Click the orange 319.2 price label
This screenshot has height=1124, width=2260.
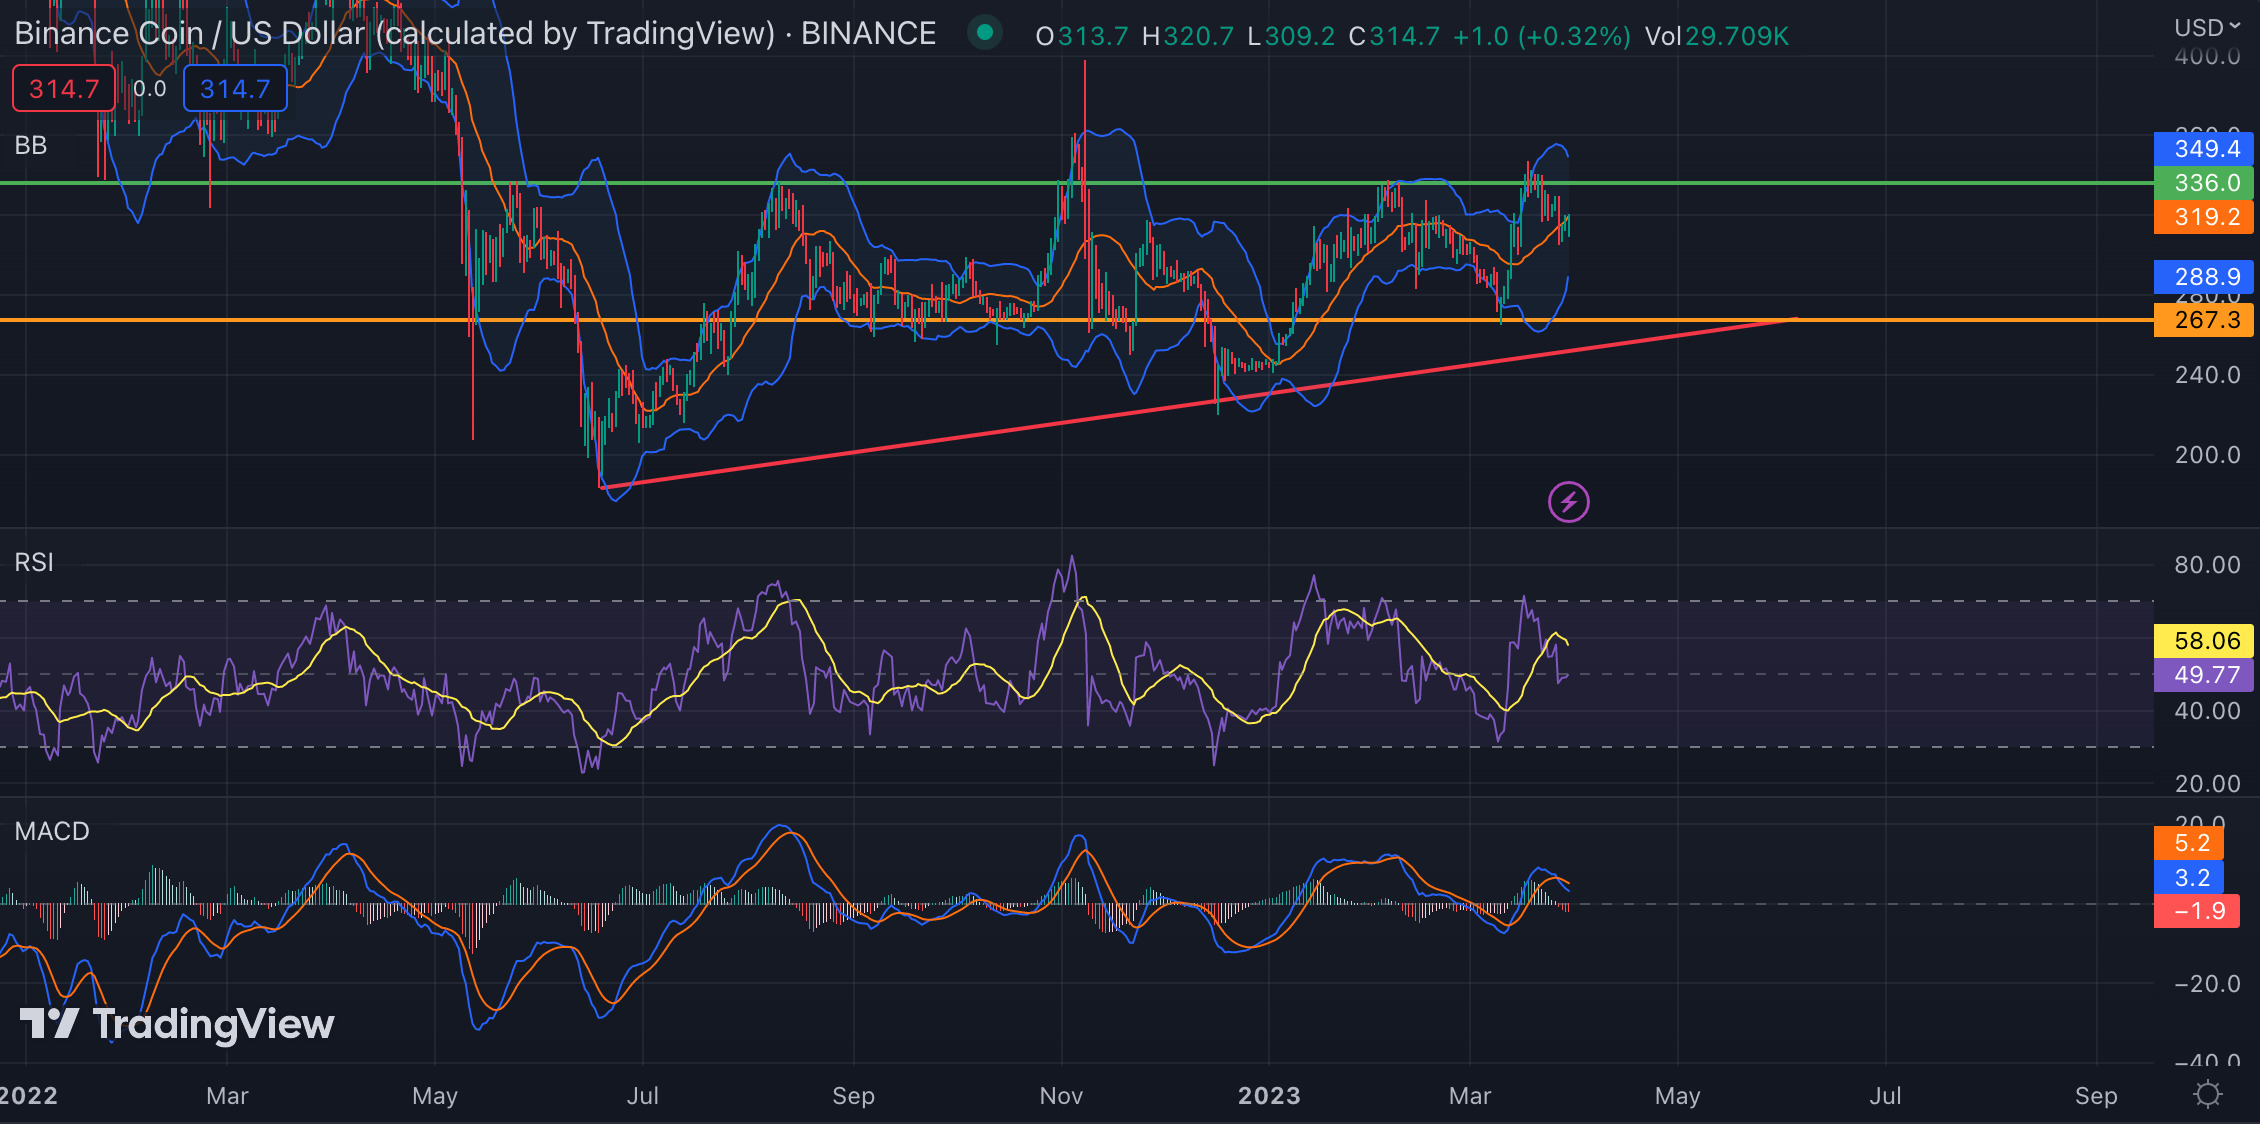(x=2204, y=217)
